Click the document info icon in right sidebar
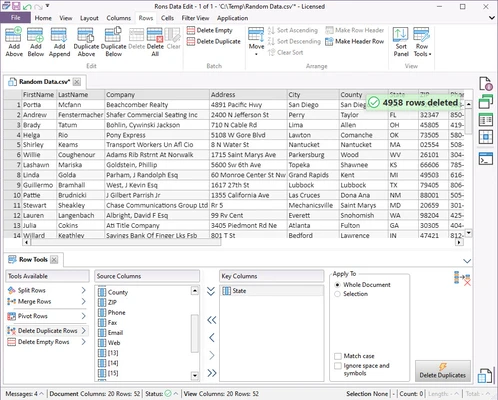 click(x=486, y=84)
